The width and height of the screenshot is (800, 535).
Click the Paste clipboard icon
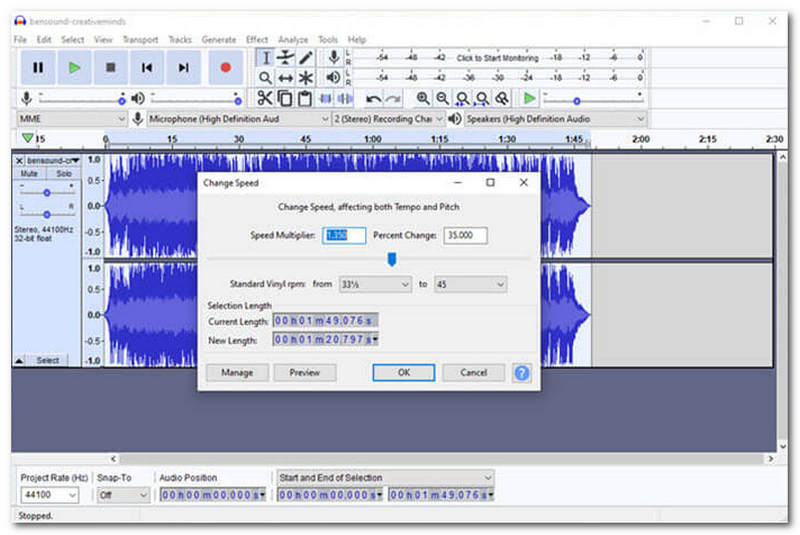(305, 98)
